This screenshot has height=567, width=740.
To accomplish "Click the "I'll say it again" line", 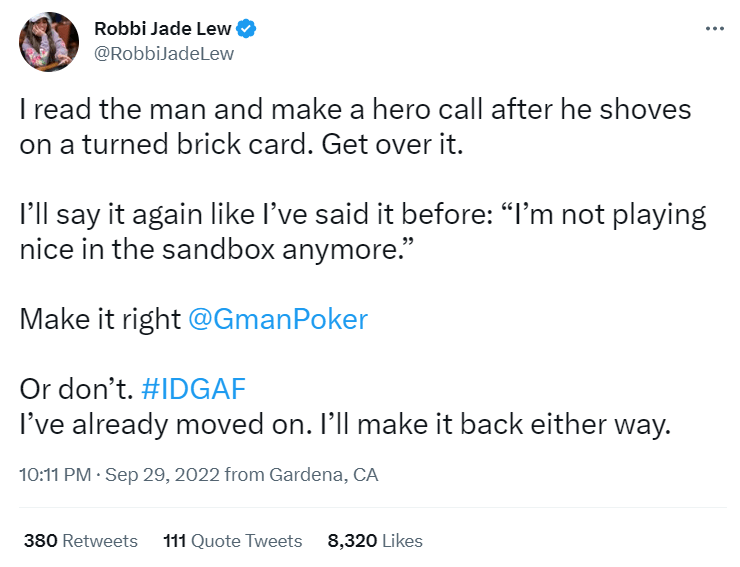I will click(x=362, y=214).
